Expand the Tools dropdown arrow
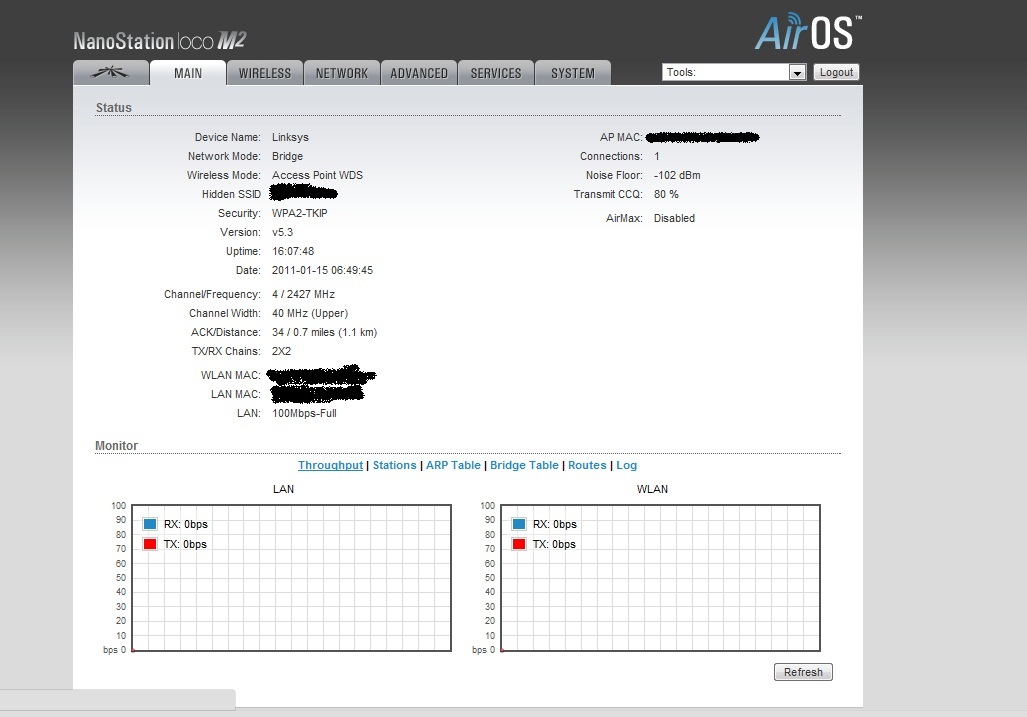Screen dimensions: 1027x717 click(x=797, y=73)
